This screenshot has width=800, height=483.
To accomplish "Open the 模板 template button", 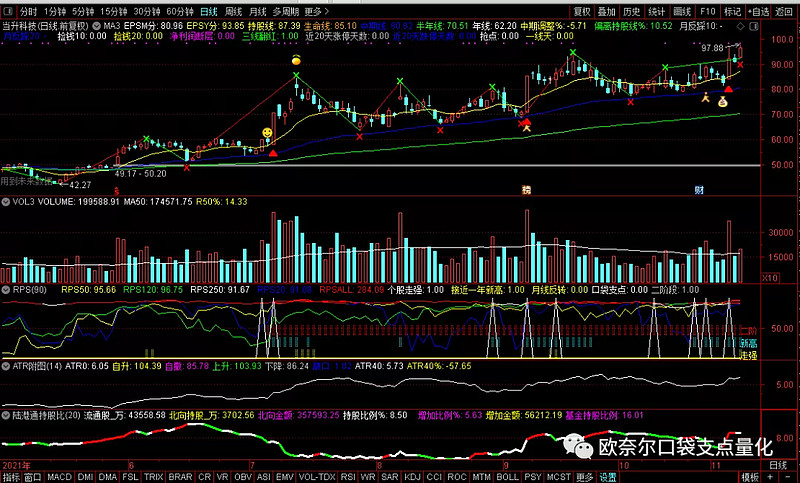I will (x=750, y=477).
